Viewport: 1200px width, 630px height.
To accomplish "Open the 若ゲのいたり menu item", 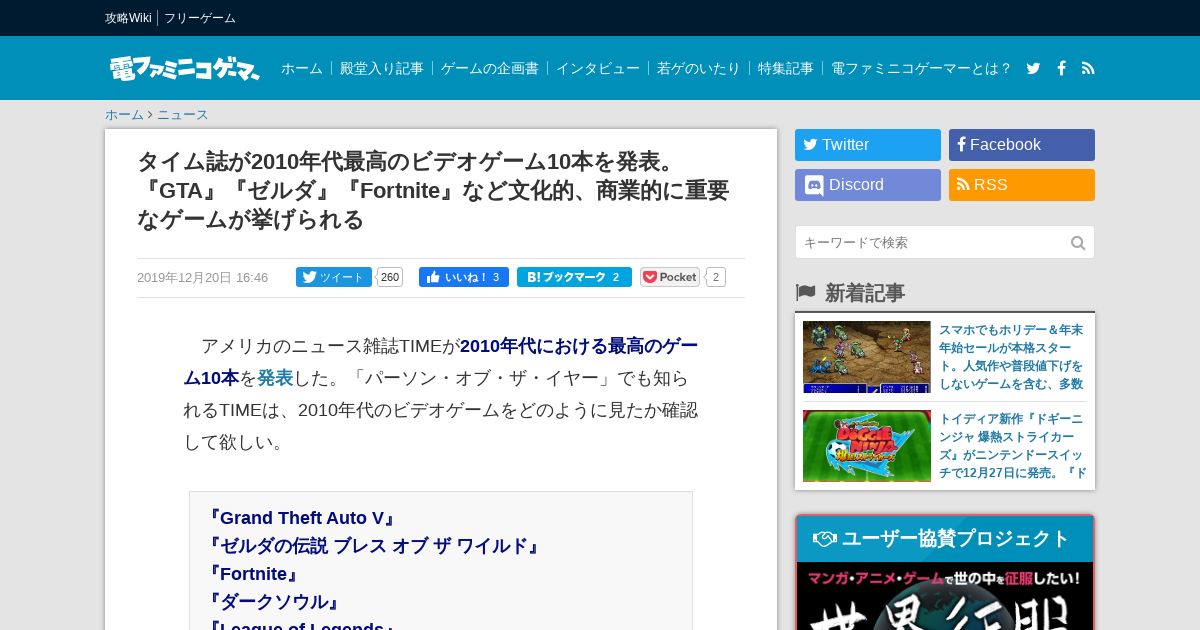I will pos(698,68).
